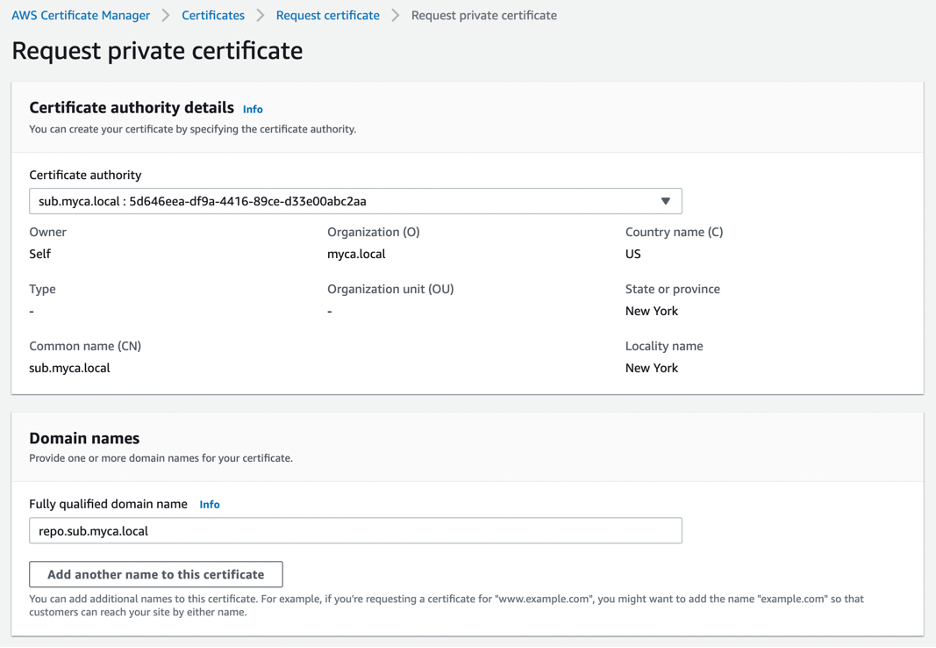Go to Request certificate breadcrumb page
Screen dimensions: 936x648
329,15
